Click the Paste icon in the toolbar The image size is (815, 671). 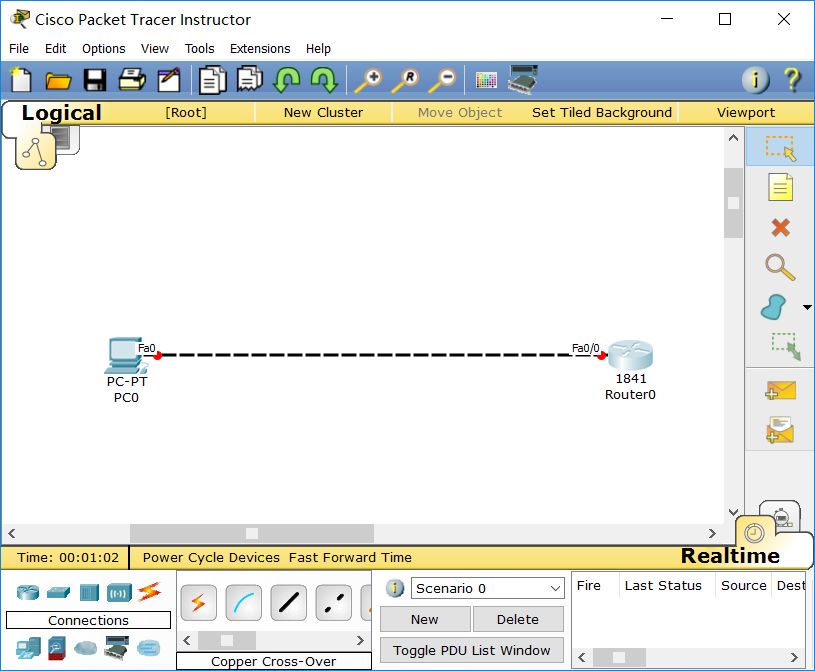pyautogui.click(x=250, y=79)
